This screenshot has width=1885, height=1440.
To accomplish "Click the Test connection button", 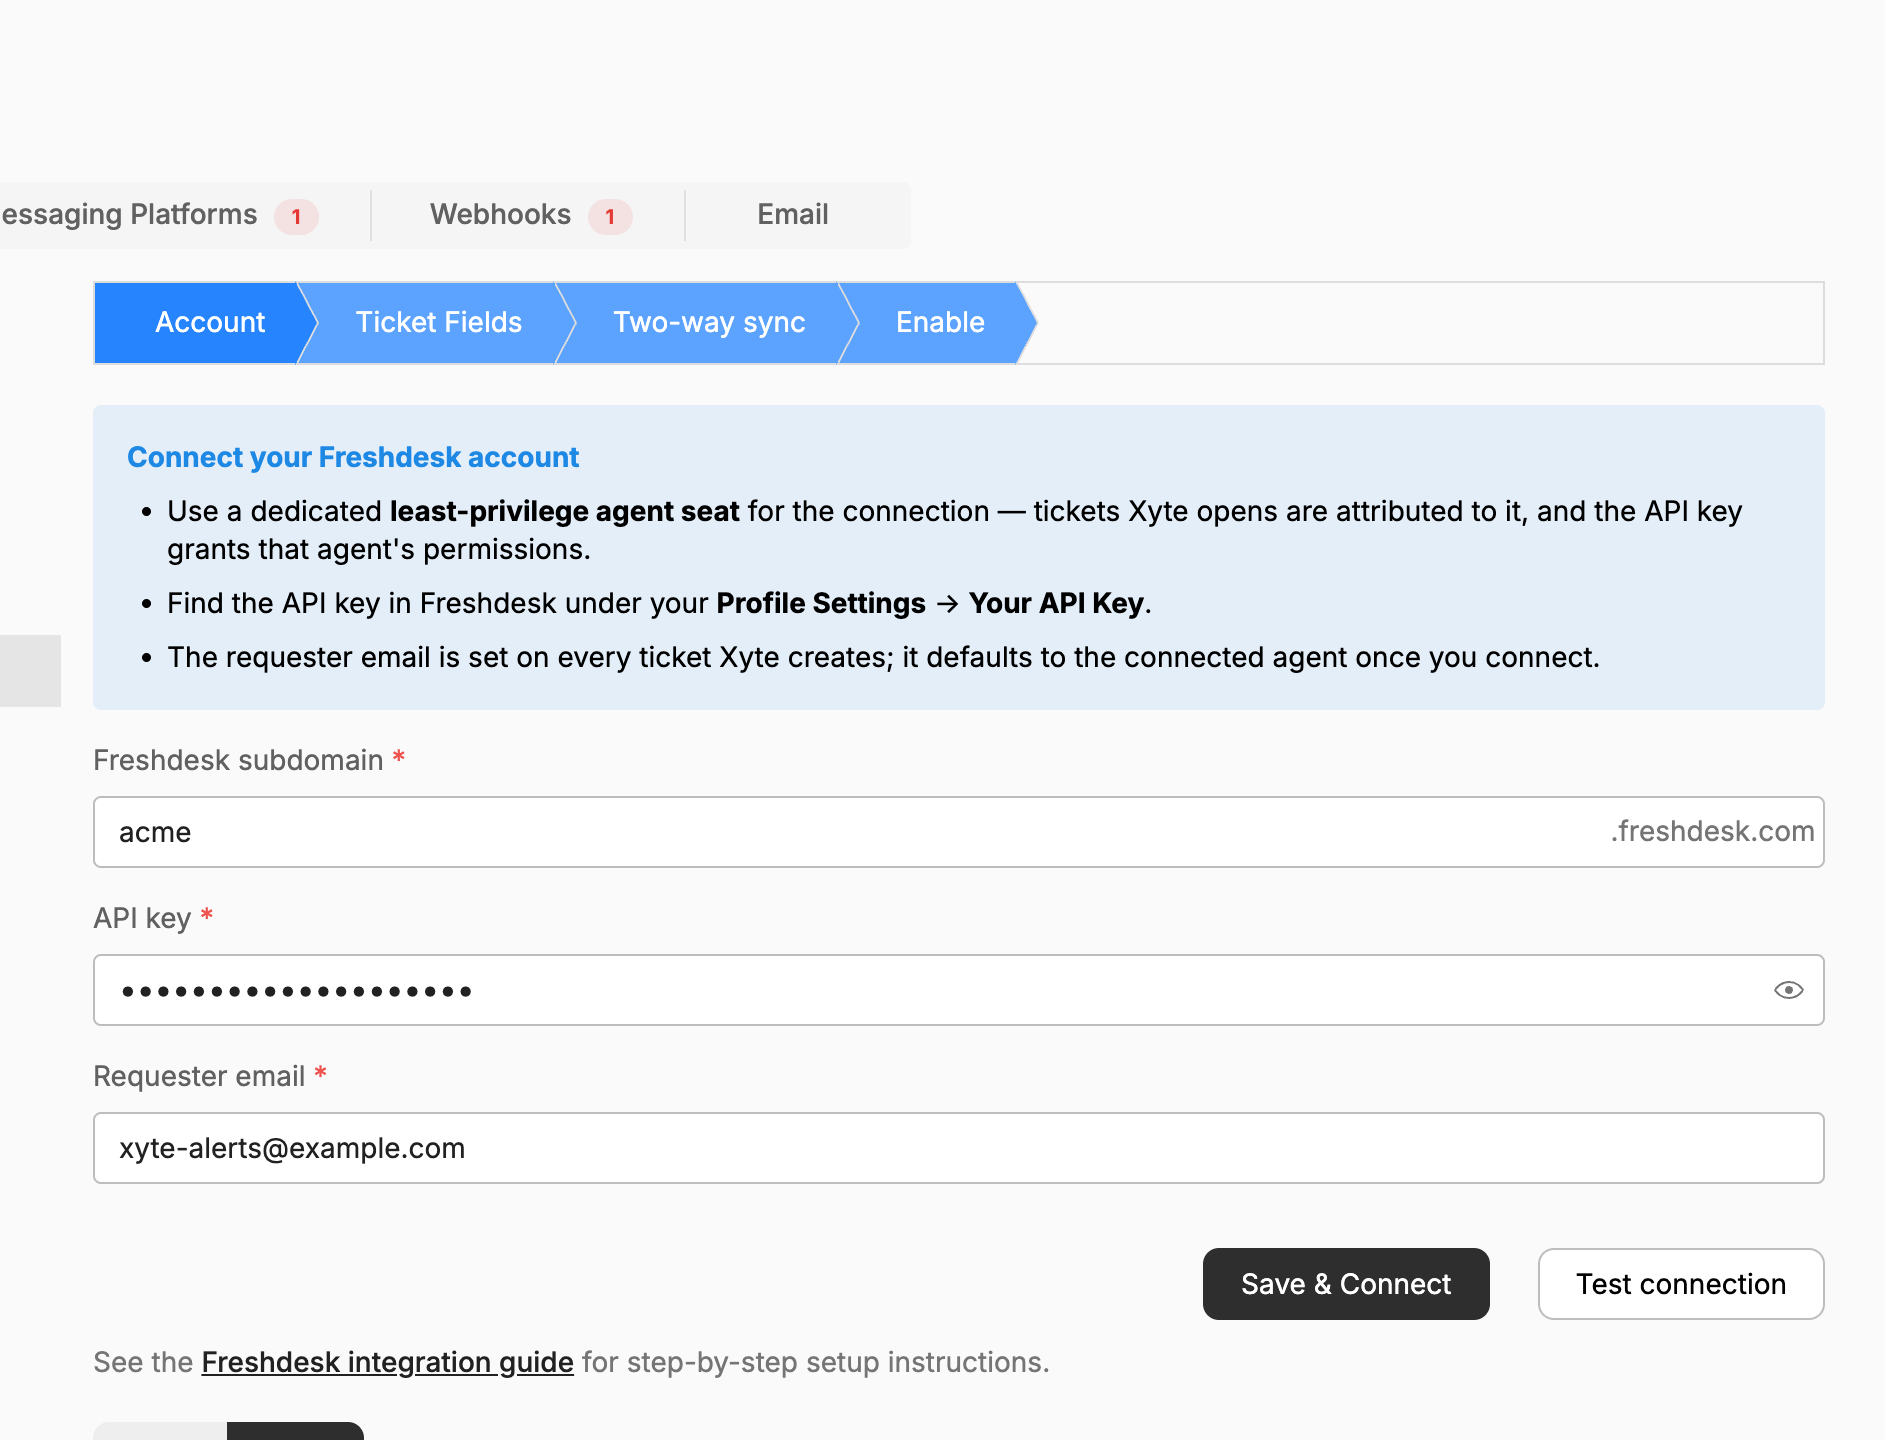I will tap(1681, 1284).
